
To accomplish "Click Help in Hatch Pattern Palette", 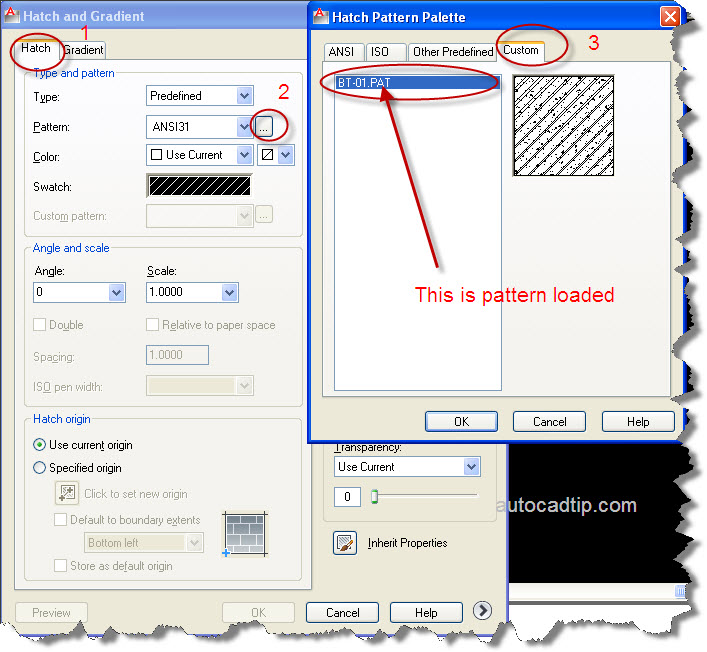I will pyautogui.click(x=638, y=422).
